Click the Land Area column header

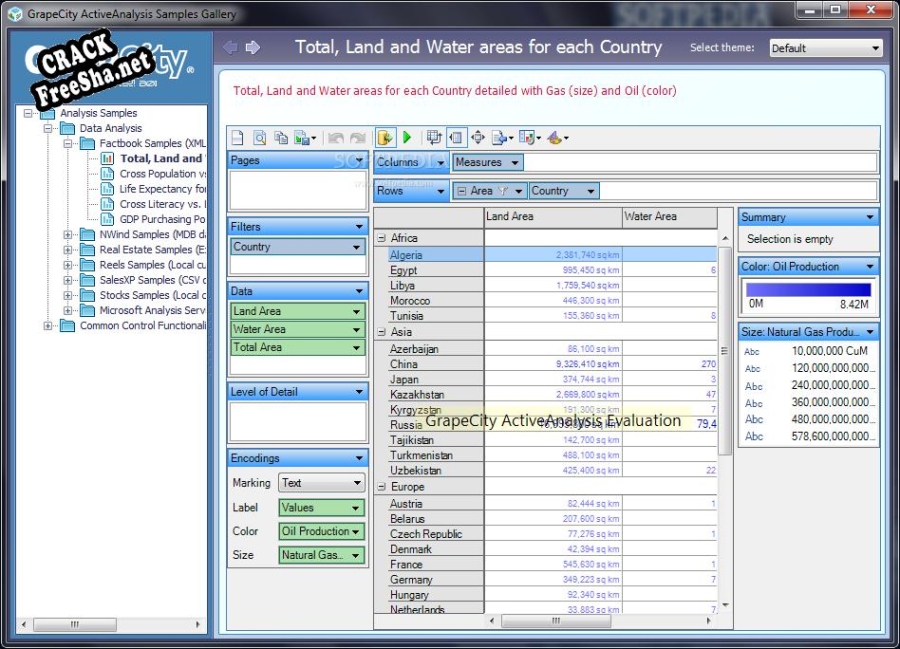tap(552, 216)
